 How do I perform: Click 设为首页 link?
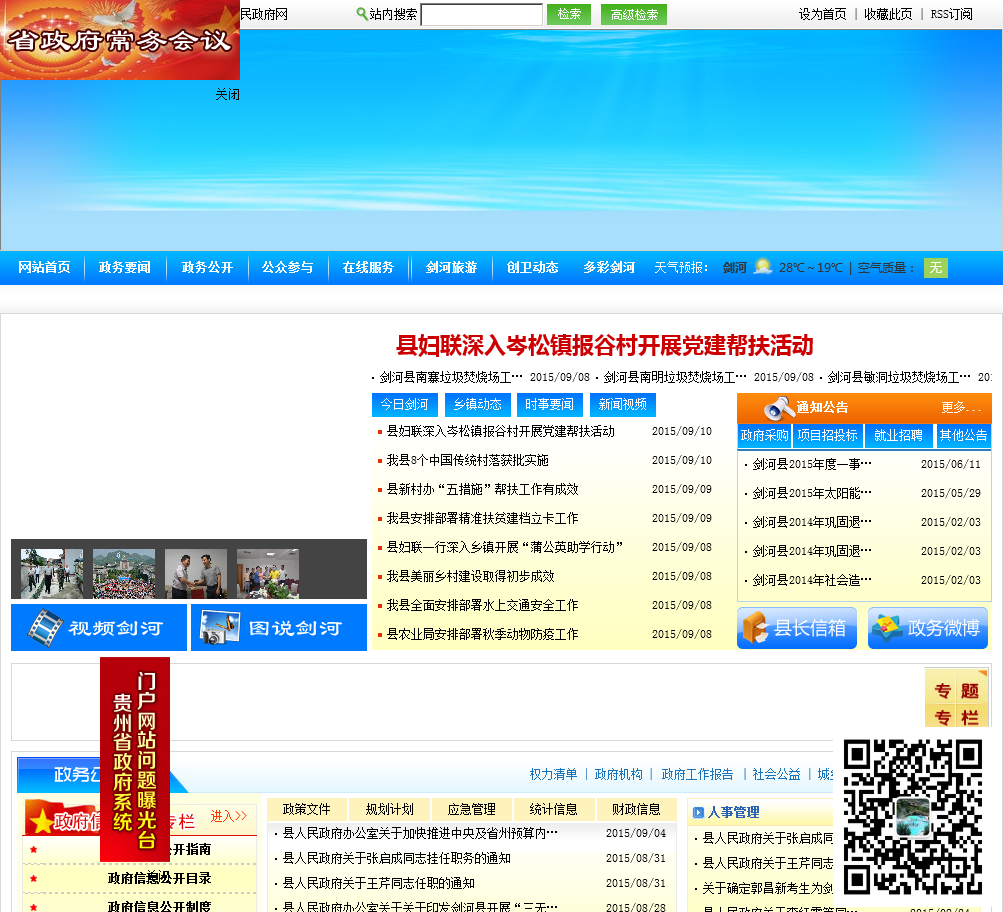(x=822, y=14)
